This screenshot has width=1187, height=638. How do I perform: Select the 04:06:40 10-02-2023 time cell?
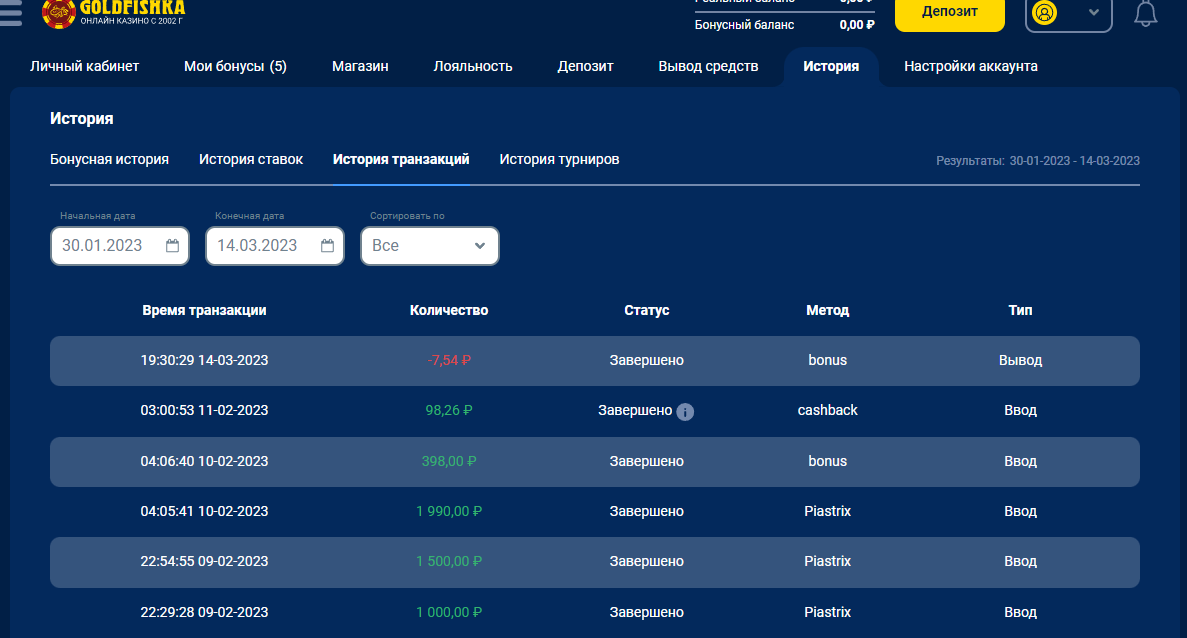[204, 461]
